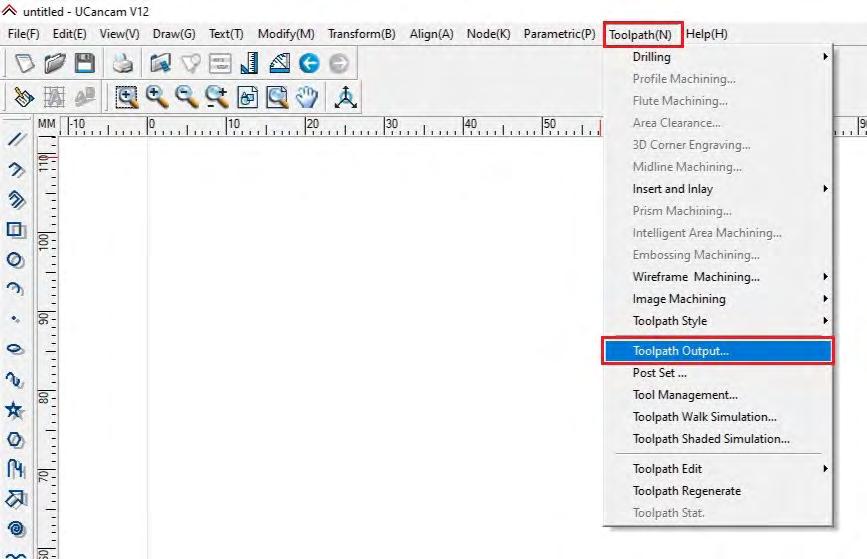Select the point drawing tool

tap(16, 319)
